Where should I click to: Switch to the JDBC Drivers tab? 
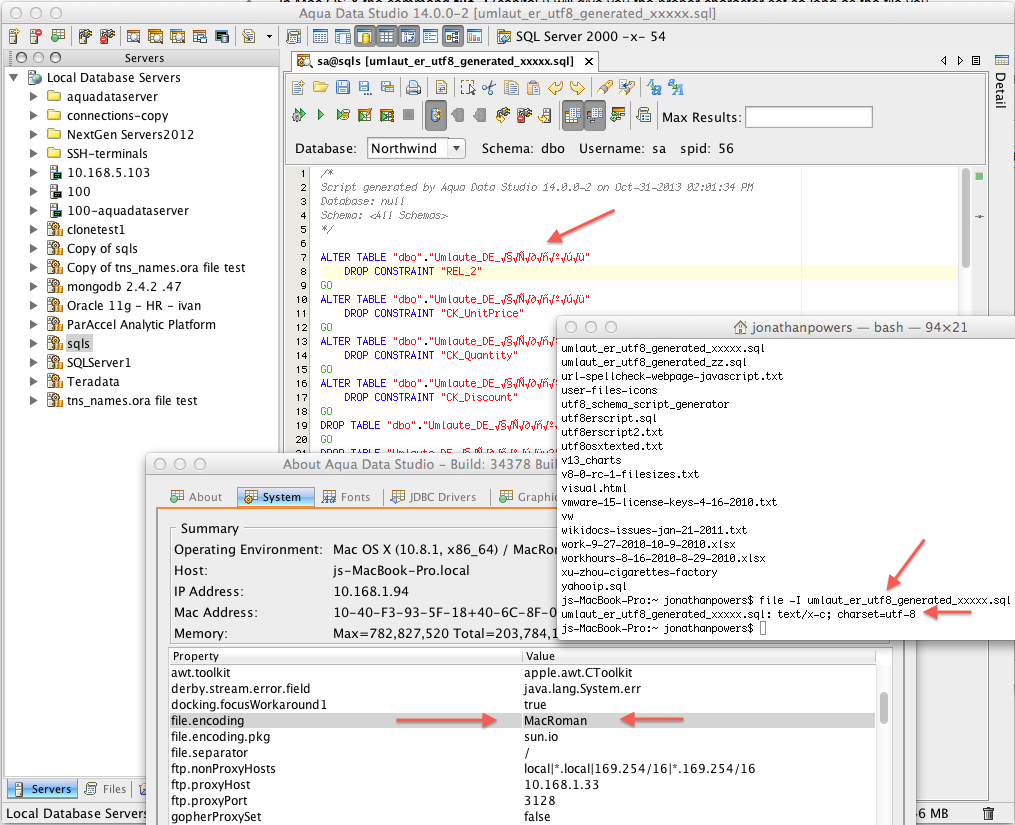coord(434,497)
